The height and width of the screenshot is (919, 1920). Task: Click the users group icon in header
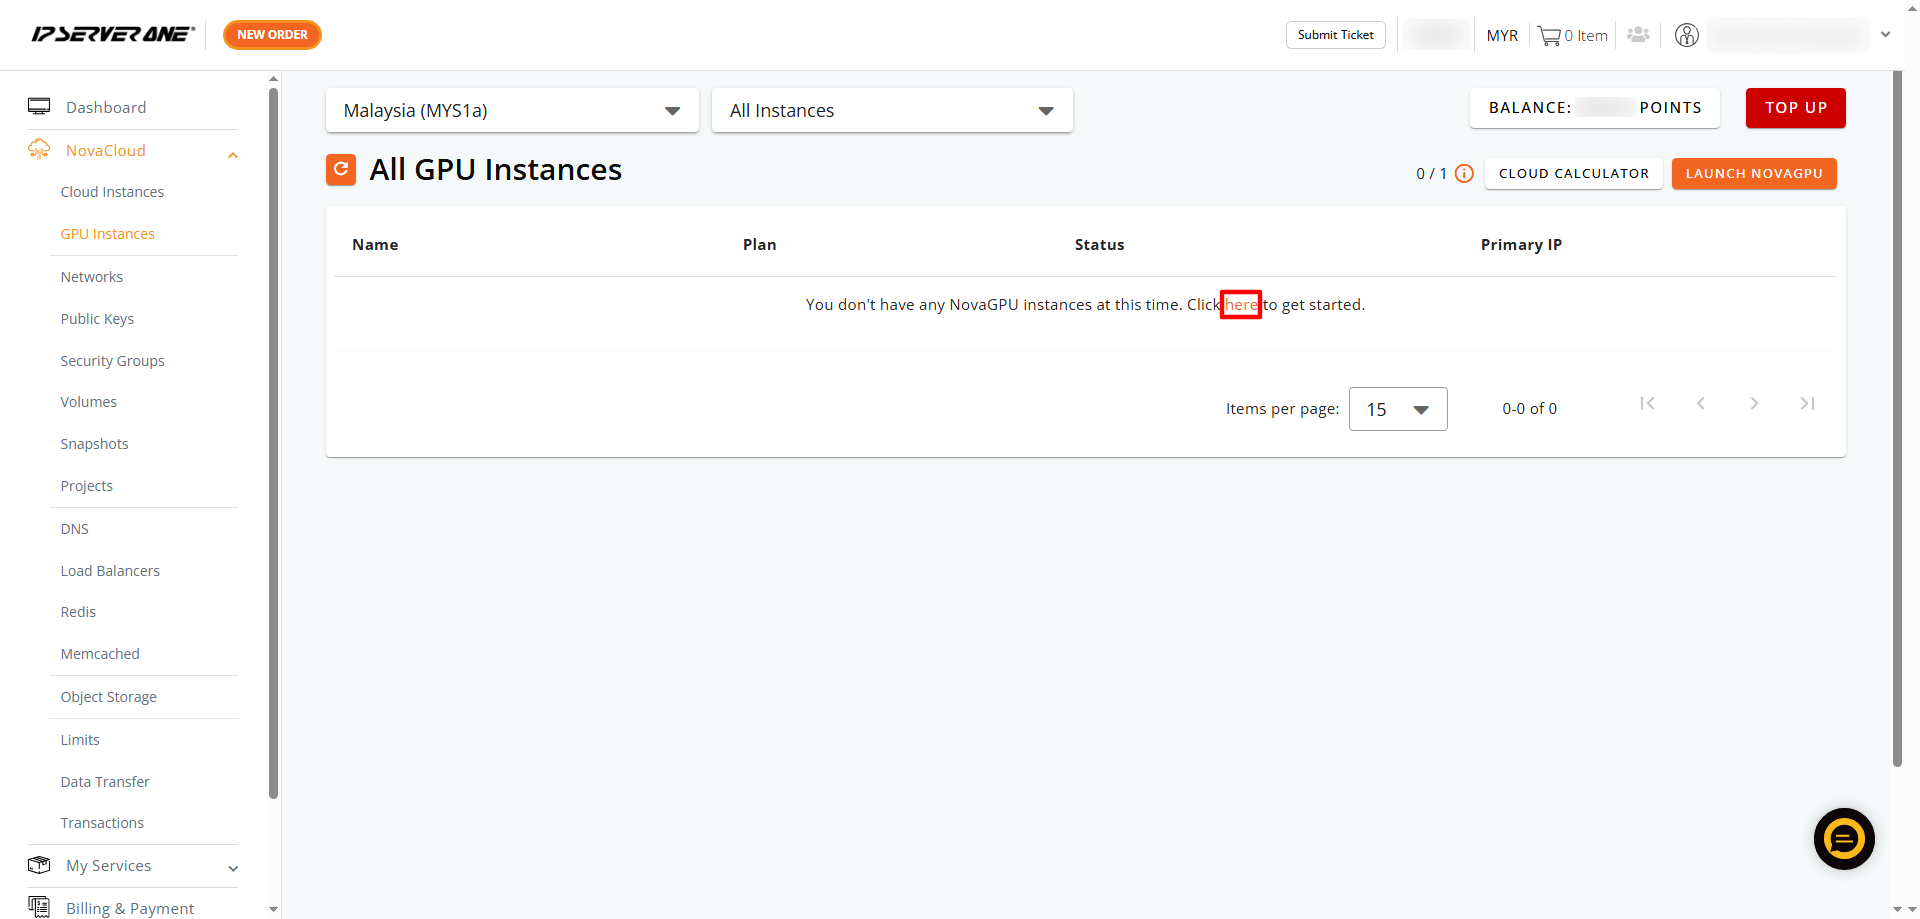click(x=1638, y=35)
